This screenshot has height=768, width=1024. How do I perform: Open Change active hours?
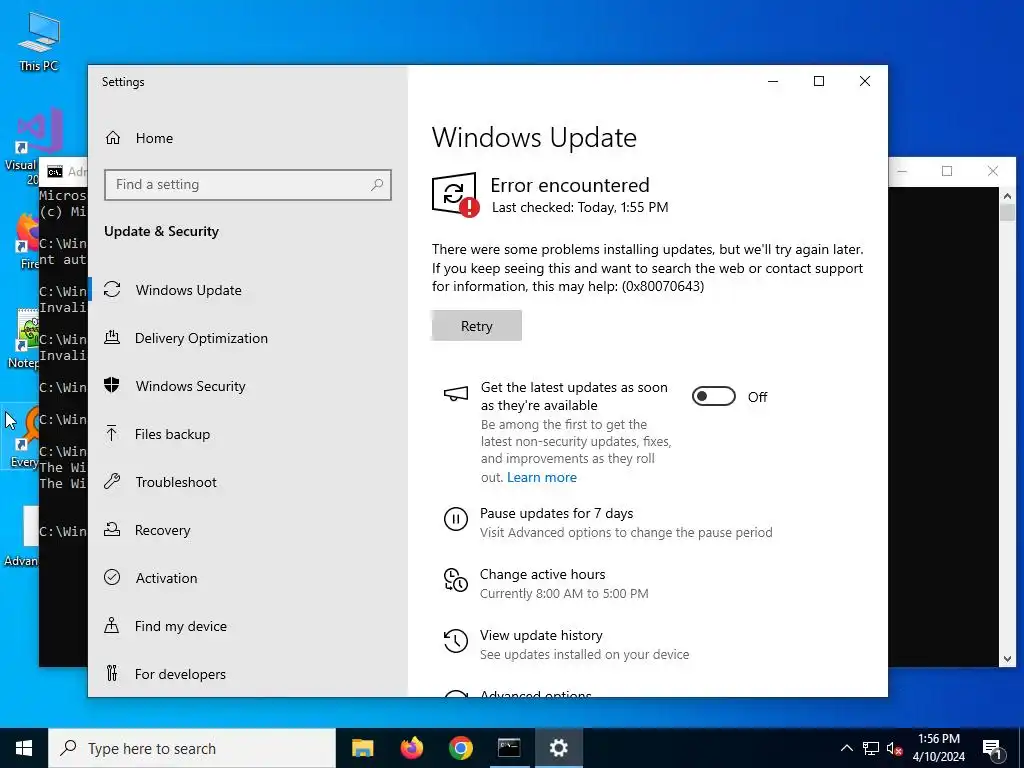[x=543, y=574]
